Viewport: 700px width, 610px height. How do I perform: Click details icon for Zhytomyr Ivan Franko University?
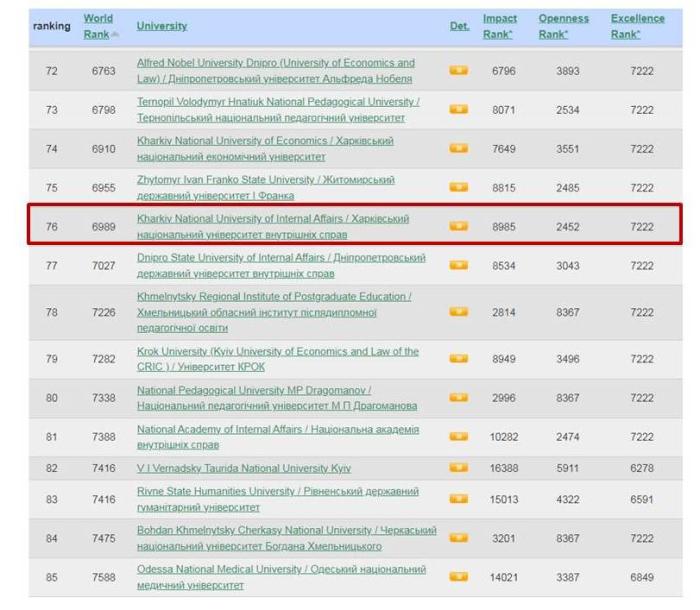coord(458,187)
